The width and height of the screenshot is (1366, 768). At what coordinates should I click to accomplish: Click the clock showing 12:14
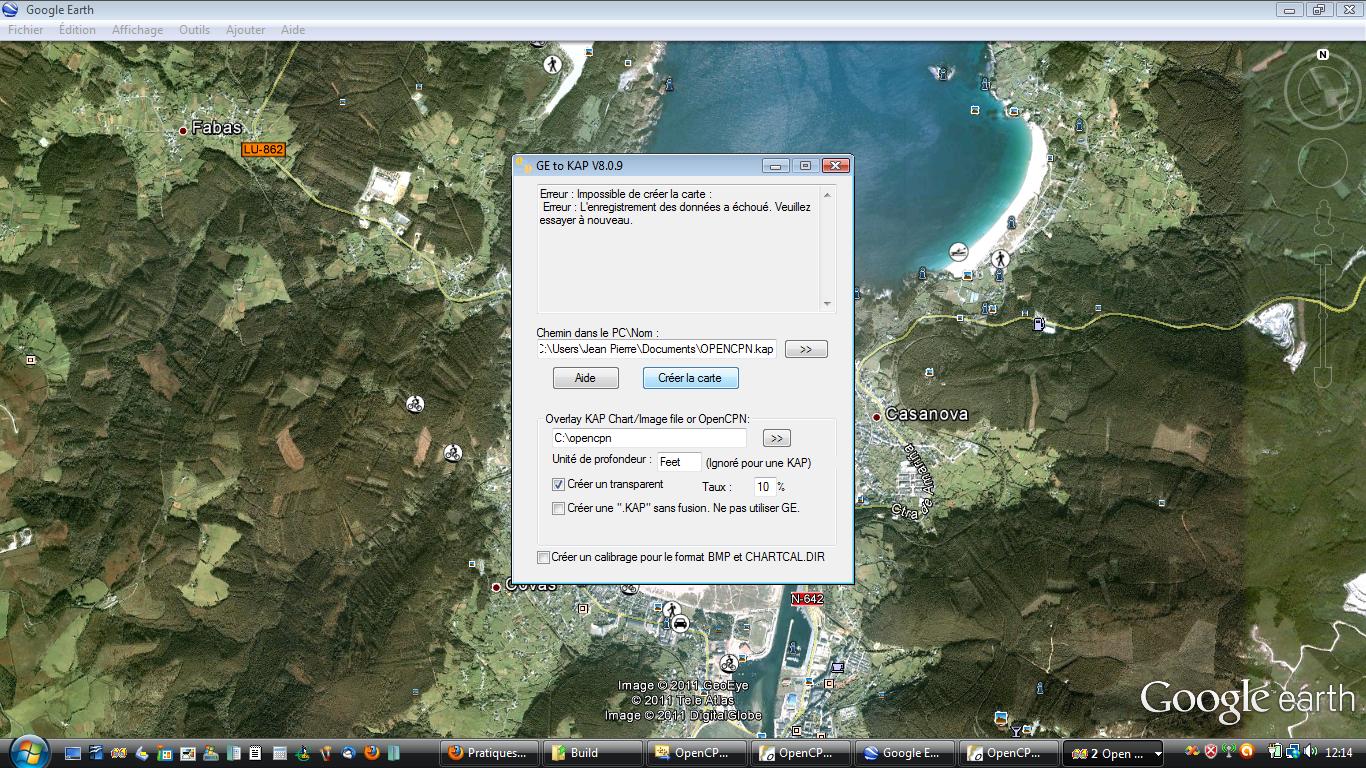tap(1338, 753)
